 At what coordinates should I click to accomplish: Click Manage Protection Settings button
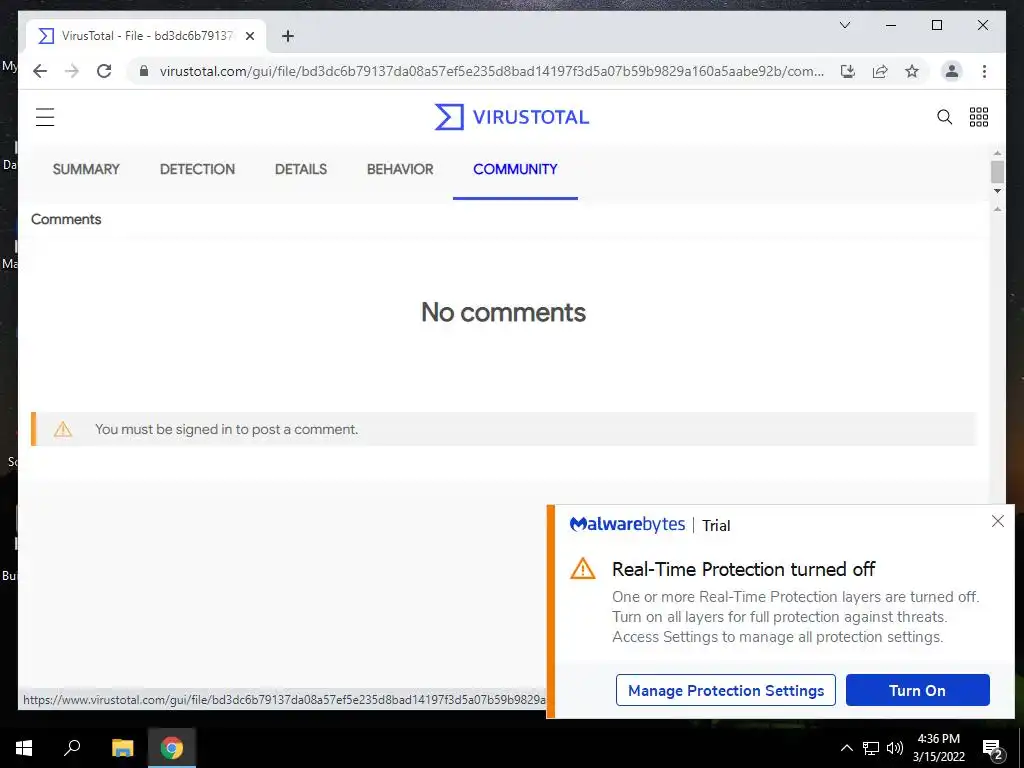pos(726,690)
